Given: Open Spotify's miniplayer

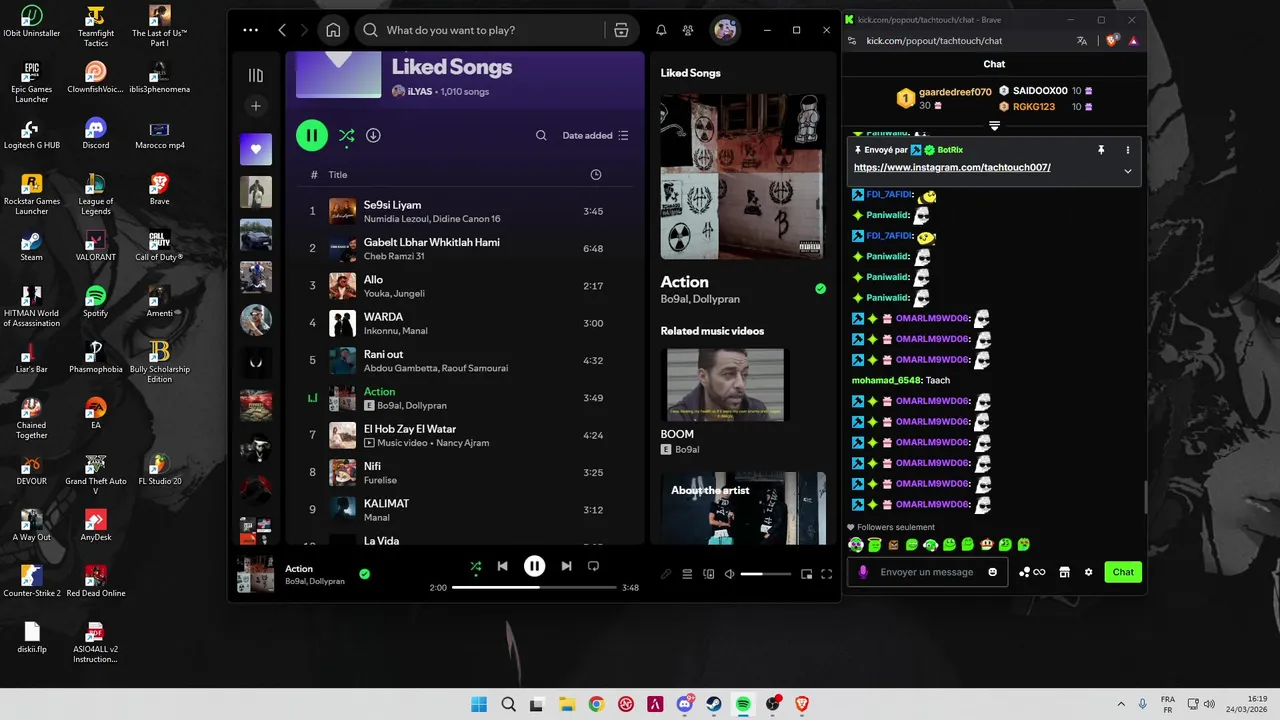Looking at the screenshot, I should coord(806,574).
